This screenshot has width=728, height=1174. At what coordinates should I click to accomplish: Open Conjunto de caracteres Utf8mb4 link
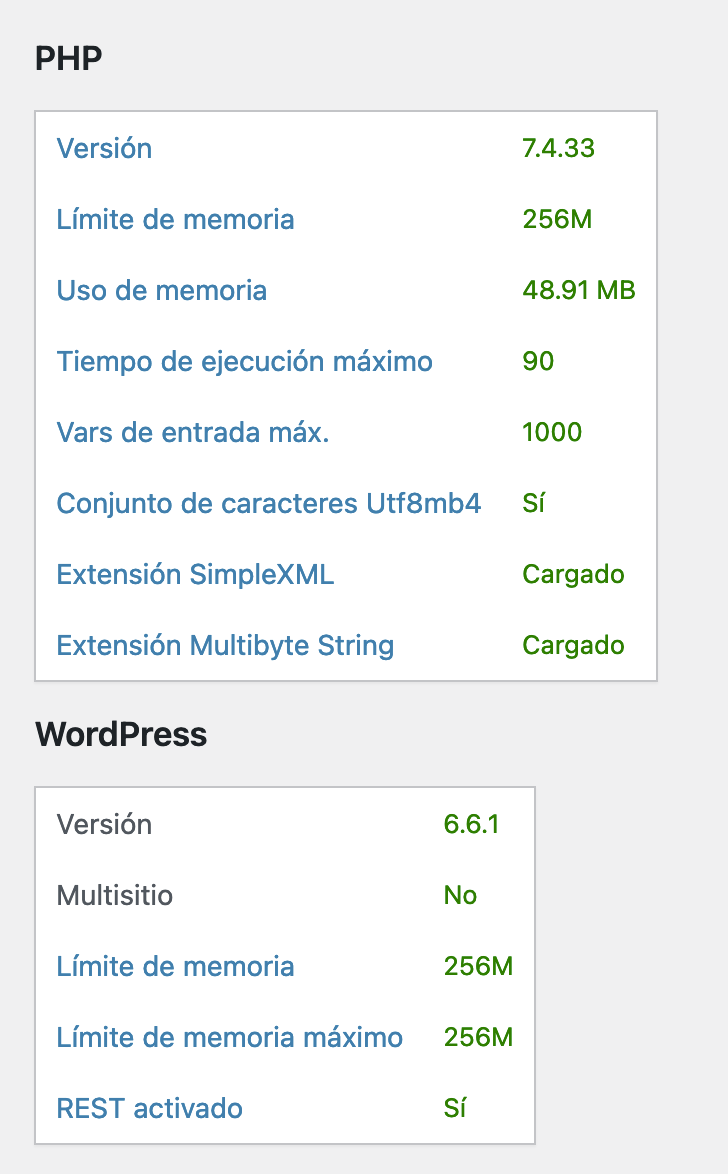pos(269,503)
